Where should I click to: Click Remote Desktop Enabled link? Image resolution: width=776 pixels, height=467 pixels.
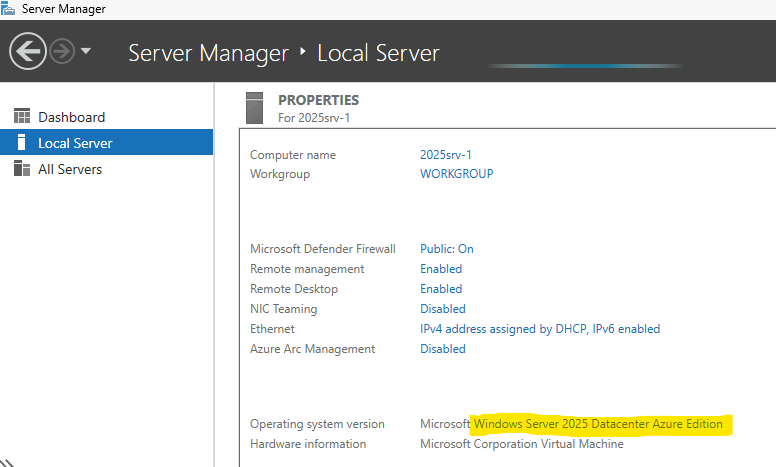click(x=441, y=289)
